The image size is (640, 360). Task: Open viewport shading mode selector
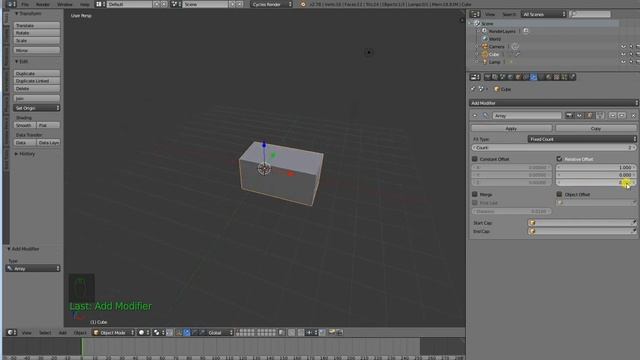pos(144,332)
